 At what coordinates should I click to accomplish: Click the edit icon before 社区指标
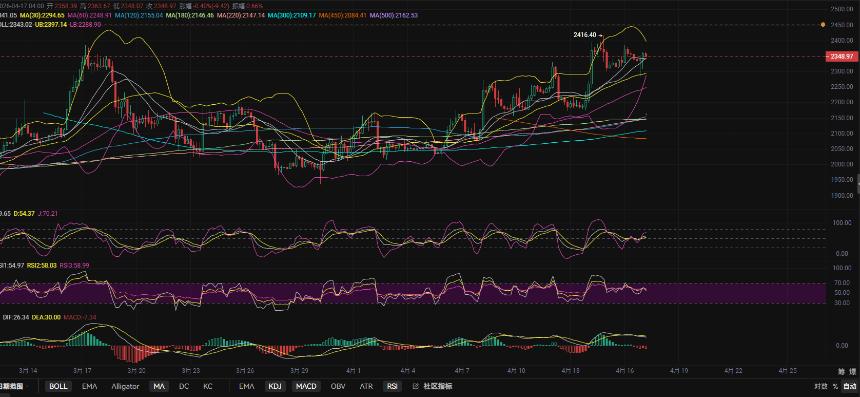pos(415,386)
